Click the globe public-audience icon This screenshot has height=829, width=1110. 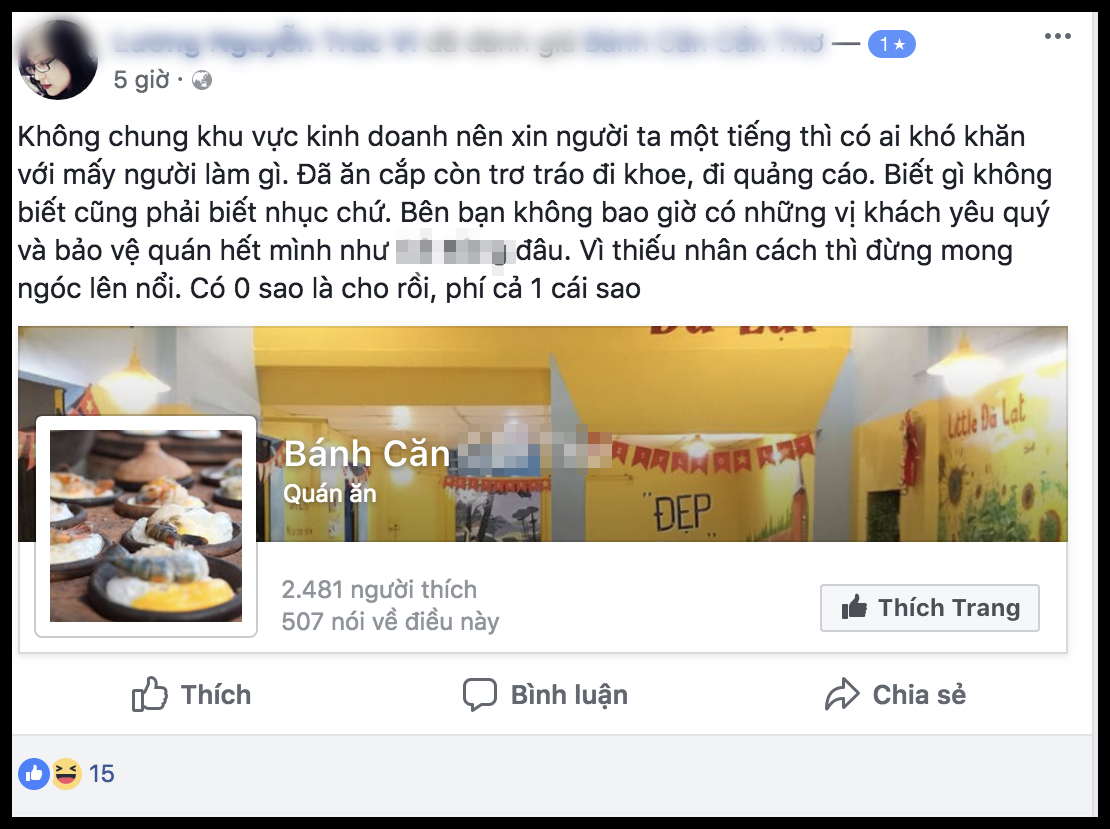tap(202, 80)
